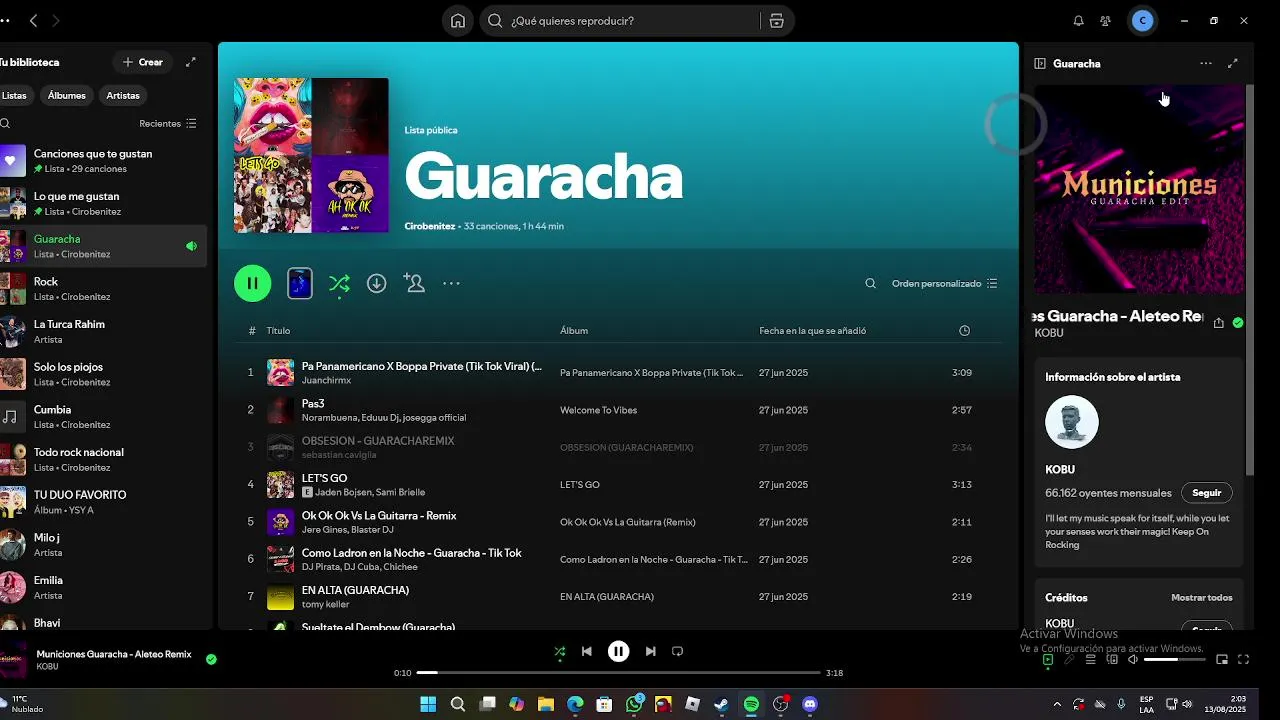The width and height of the screenshot is (1280, 720).
Task: Open the play queue icon
Action: (x=1091, y=660)
